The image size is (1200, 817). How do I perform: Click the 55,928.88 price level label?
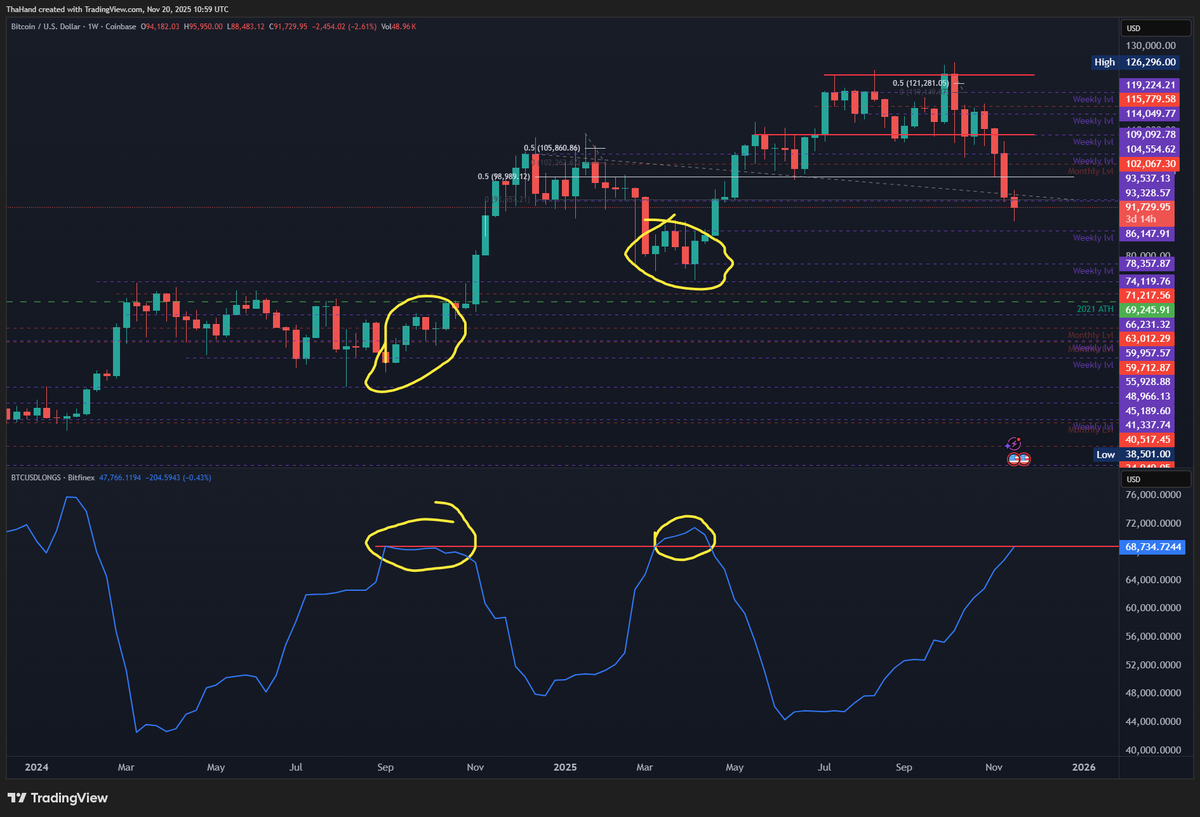point(1148,382)
